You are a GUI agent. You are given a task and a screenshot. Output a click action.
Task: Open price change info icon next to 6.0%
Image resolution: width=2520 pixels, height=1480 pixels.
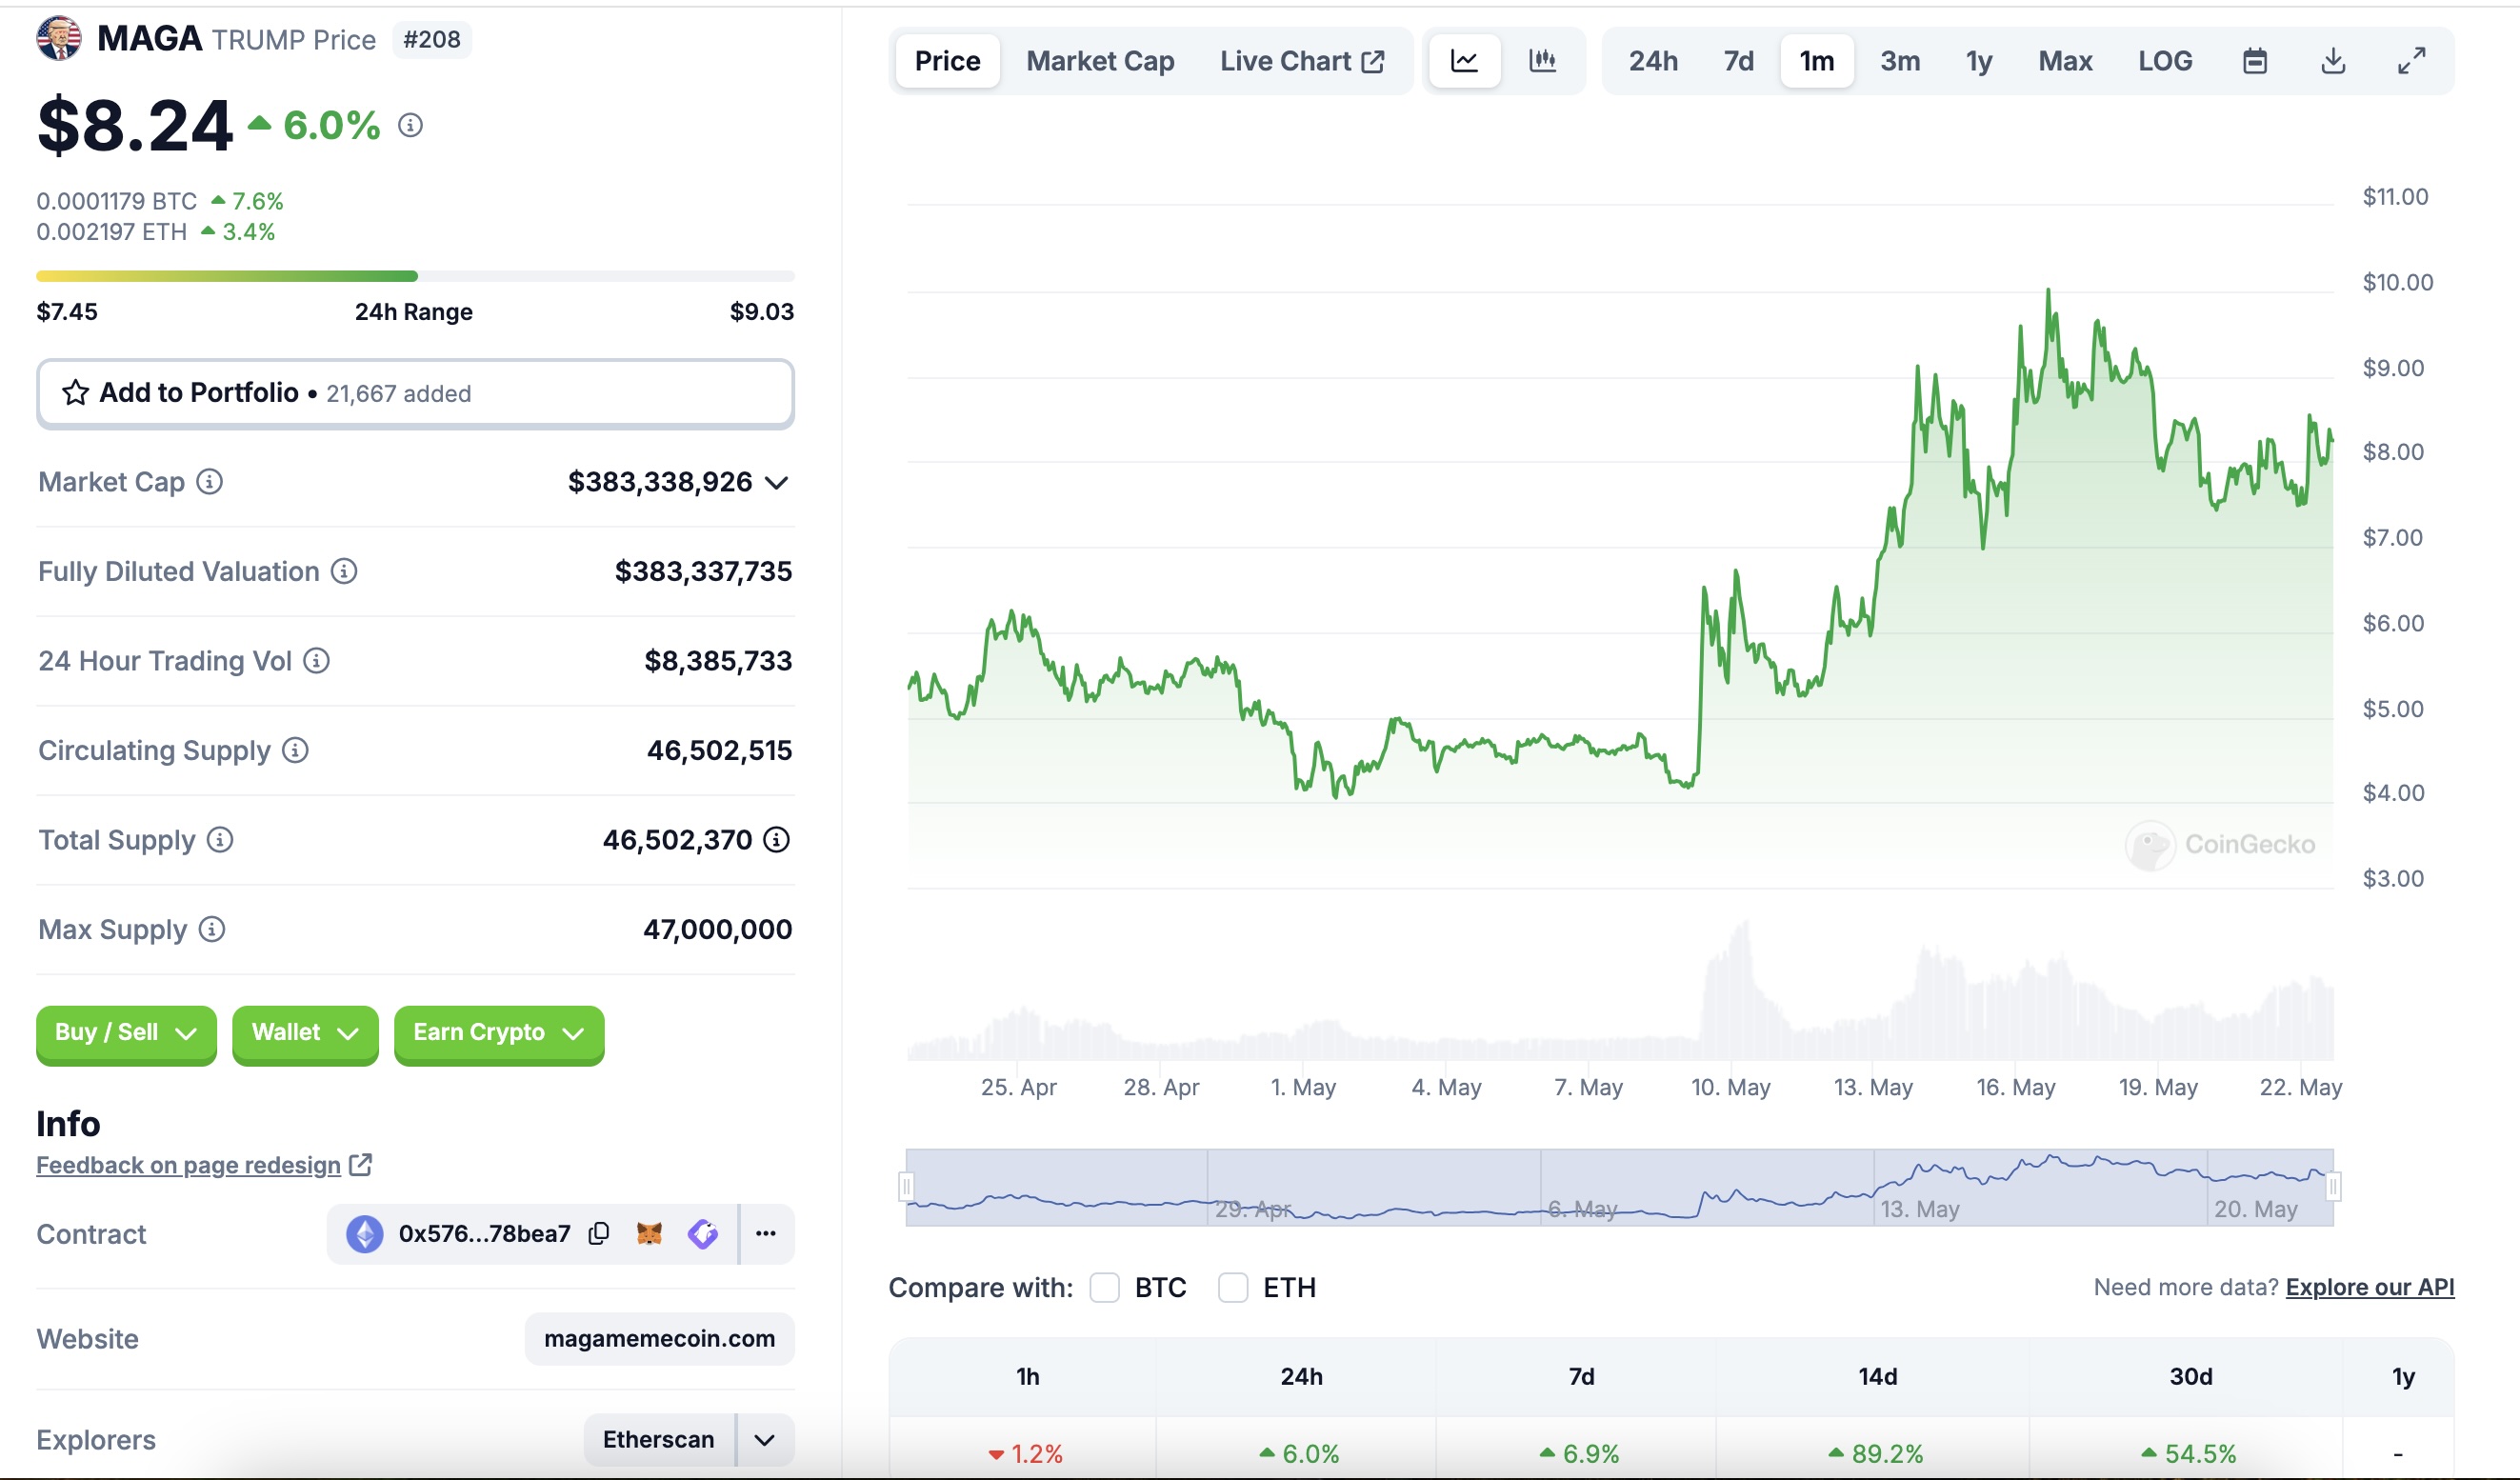[410, 125]
